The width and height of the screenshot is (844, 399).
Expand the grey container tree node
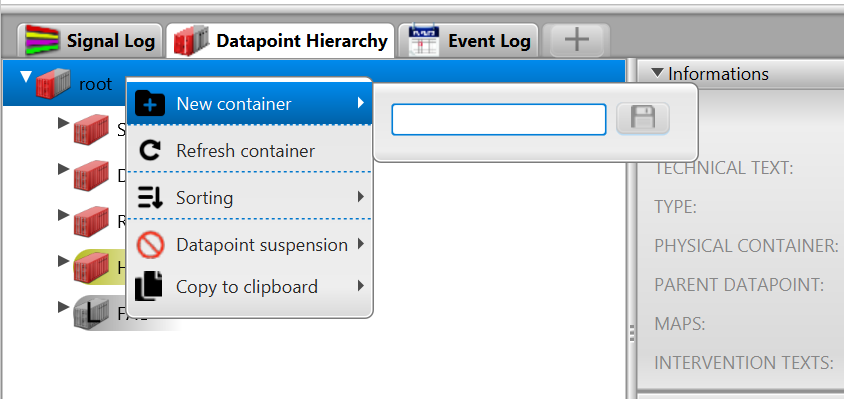pos(64,307)
